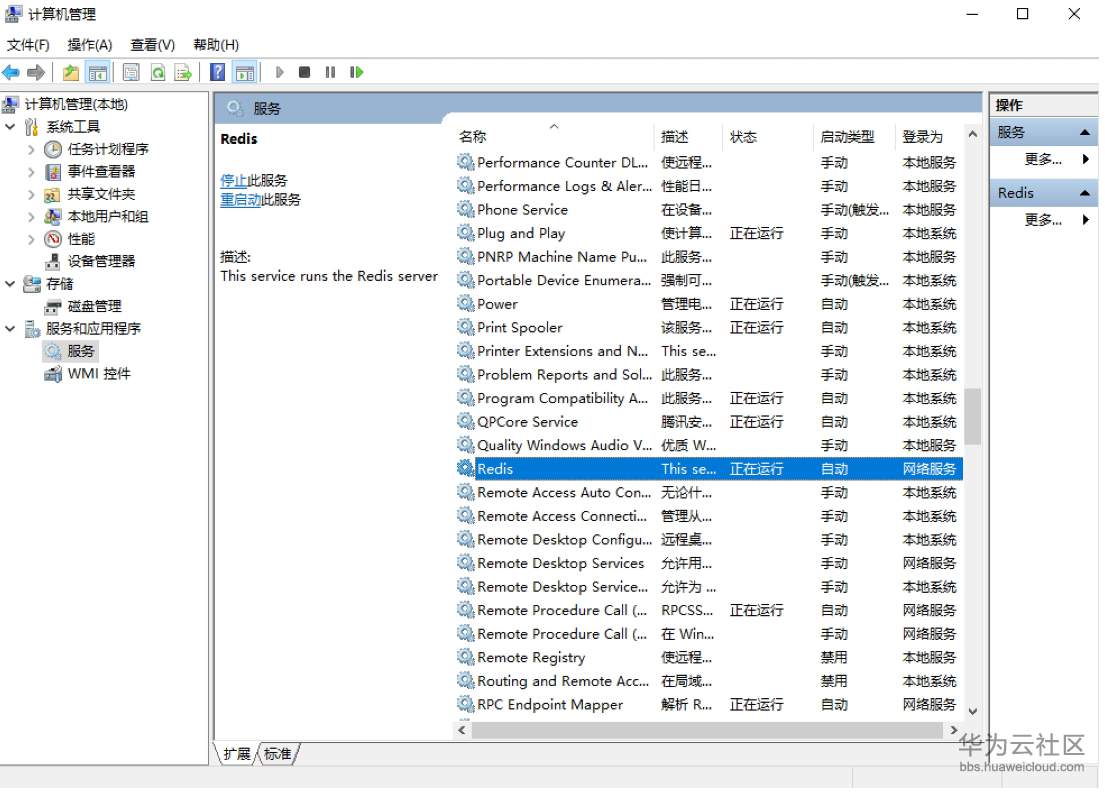
Task: Click the services list scroll-up arrow
Action: tap(973, 134)
